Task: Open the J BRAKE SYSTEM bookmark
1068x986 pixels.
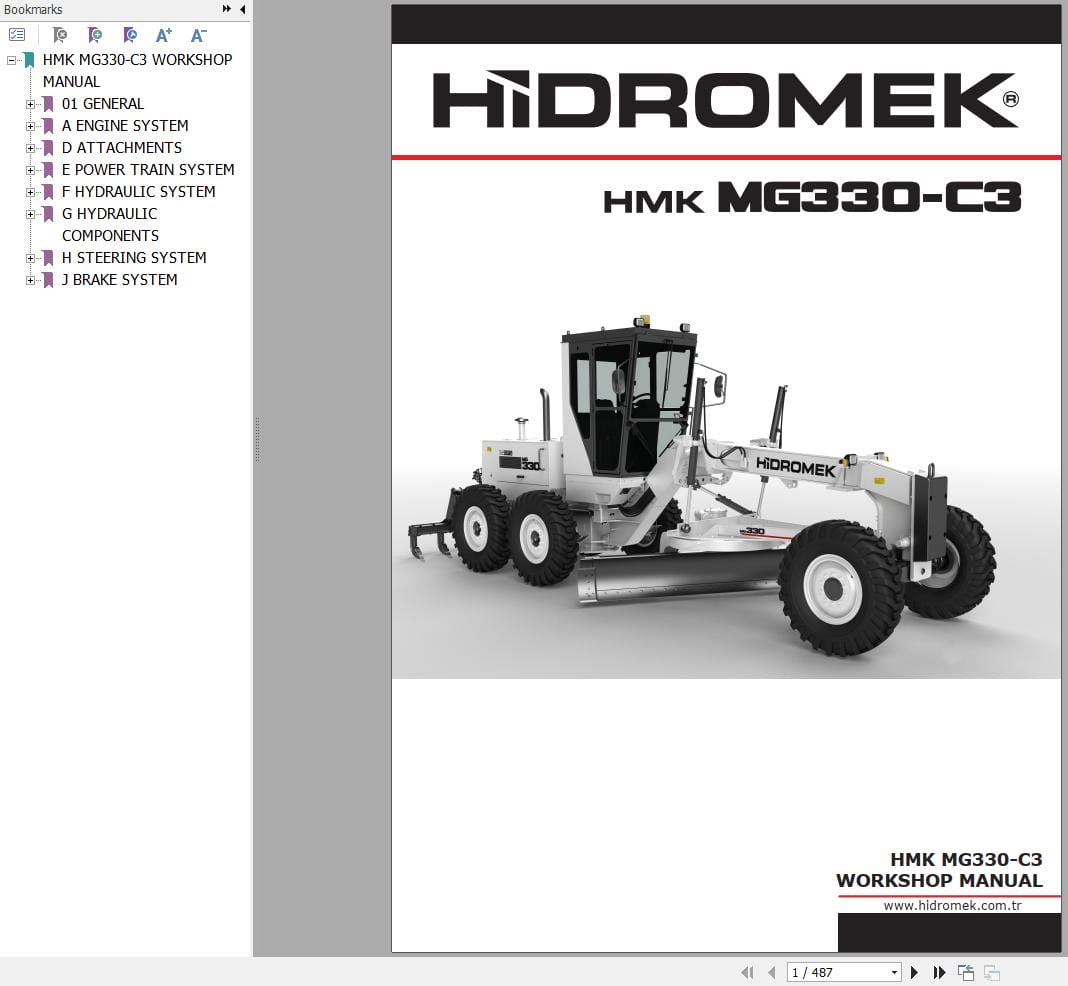Action: 119,279
